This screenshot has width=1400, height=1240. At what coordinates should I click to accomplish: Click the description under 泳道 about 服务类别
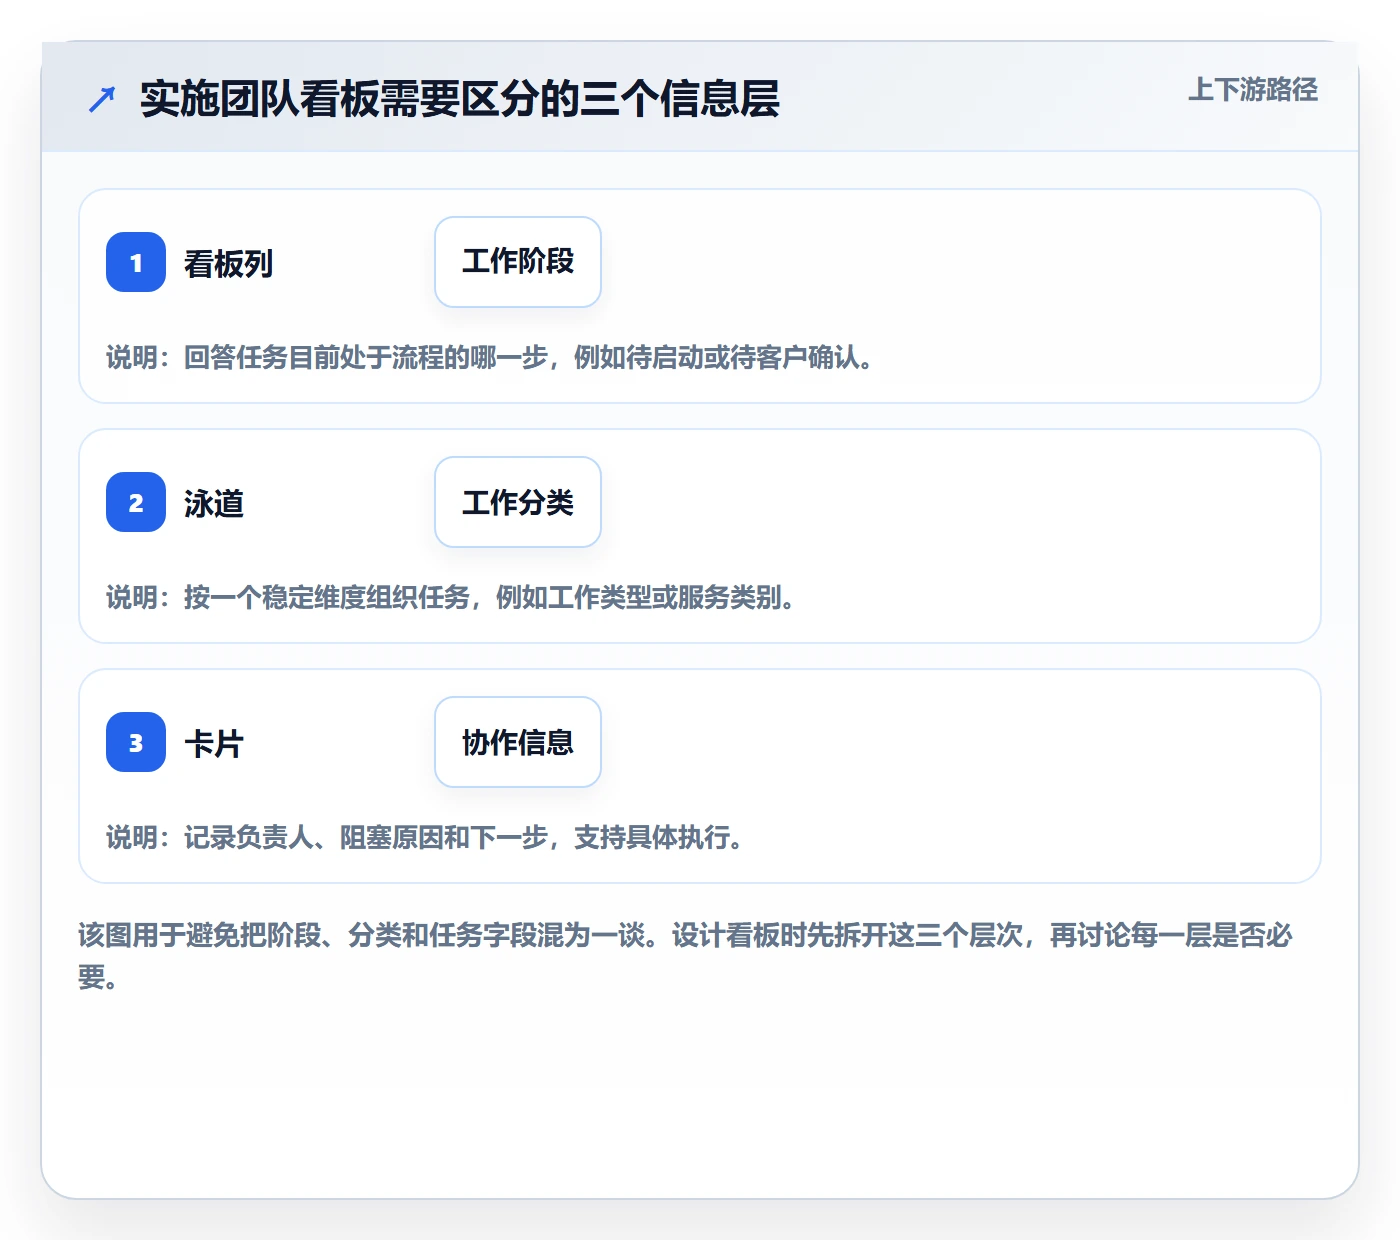(x=451, y=598)
